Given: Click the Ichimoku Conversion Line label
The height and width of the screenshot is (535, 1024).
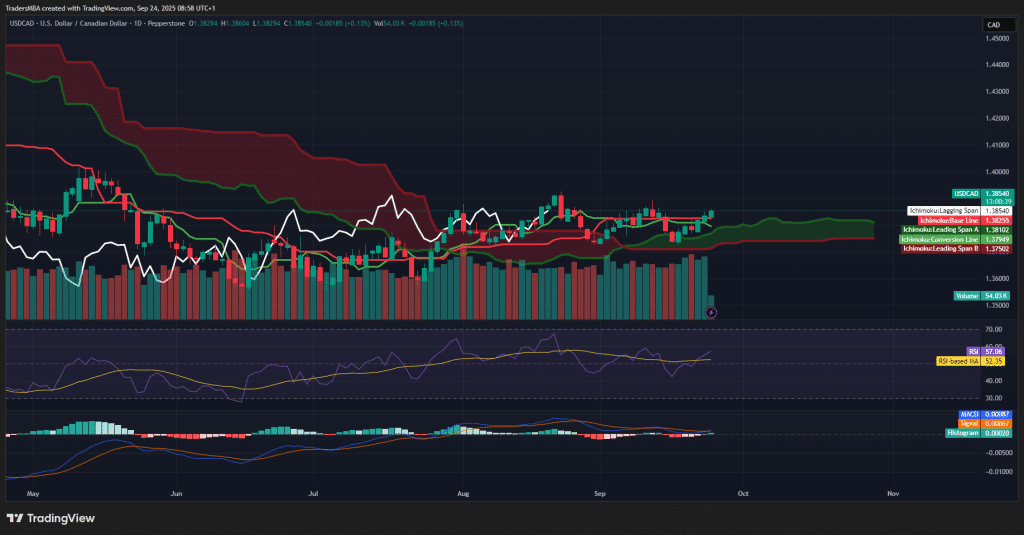Looking at the screenshot, I should click(939, 239).
